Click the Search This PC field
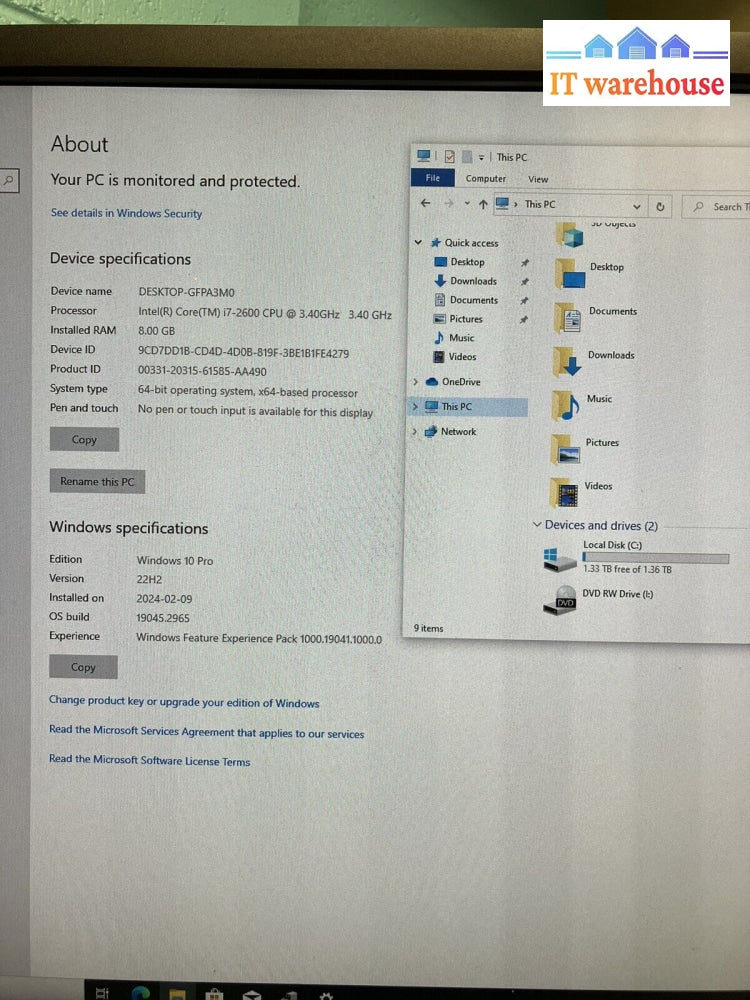Image resolution: width=750 pixels, height=1000 pixels. coord(716,207)
